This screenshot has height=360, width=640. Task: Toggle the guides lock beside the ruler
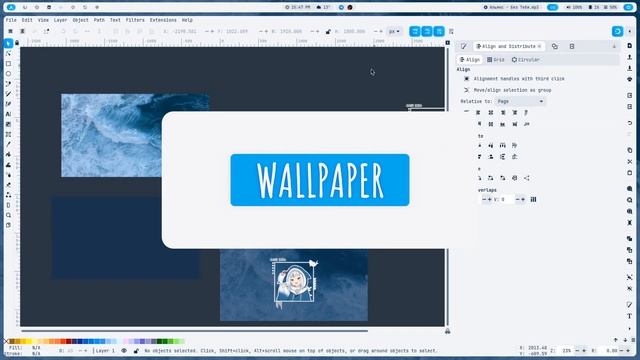[x=17, y=42]
